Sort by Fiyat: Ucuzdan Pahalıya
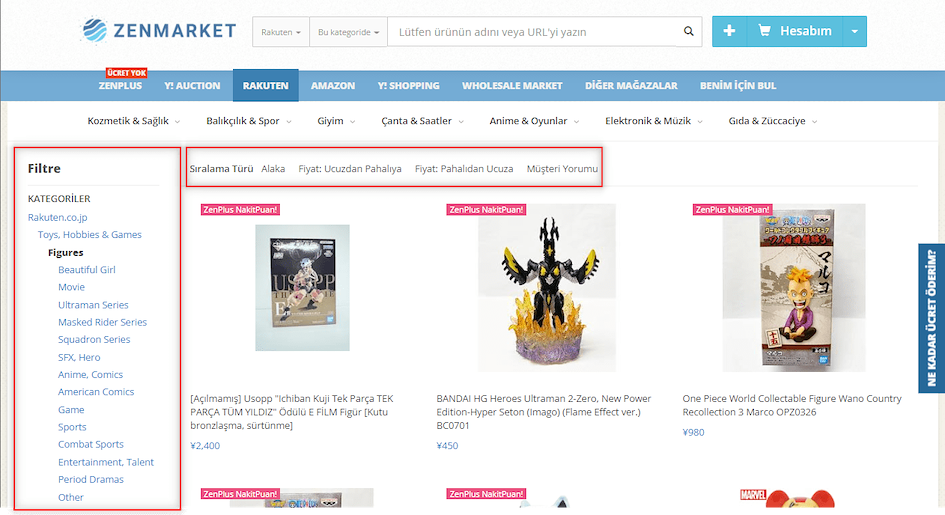 [x=350, y=169]
